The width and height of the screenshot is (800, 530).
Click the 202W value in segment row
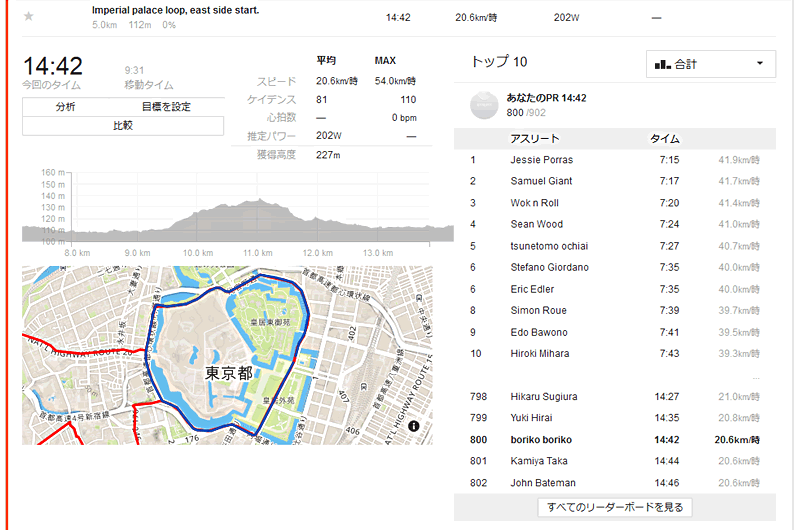click(566, 17)
